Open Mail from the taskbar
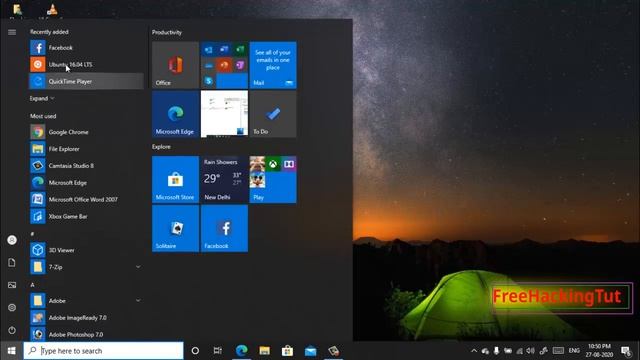The image size is (640, 360). coord(311,351)
